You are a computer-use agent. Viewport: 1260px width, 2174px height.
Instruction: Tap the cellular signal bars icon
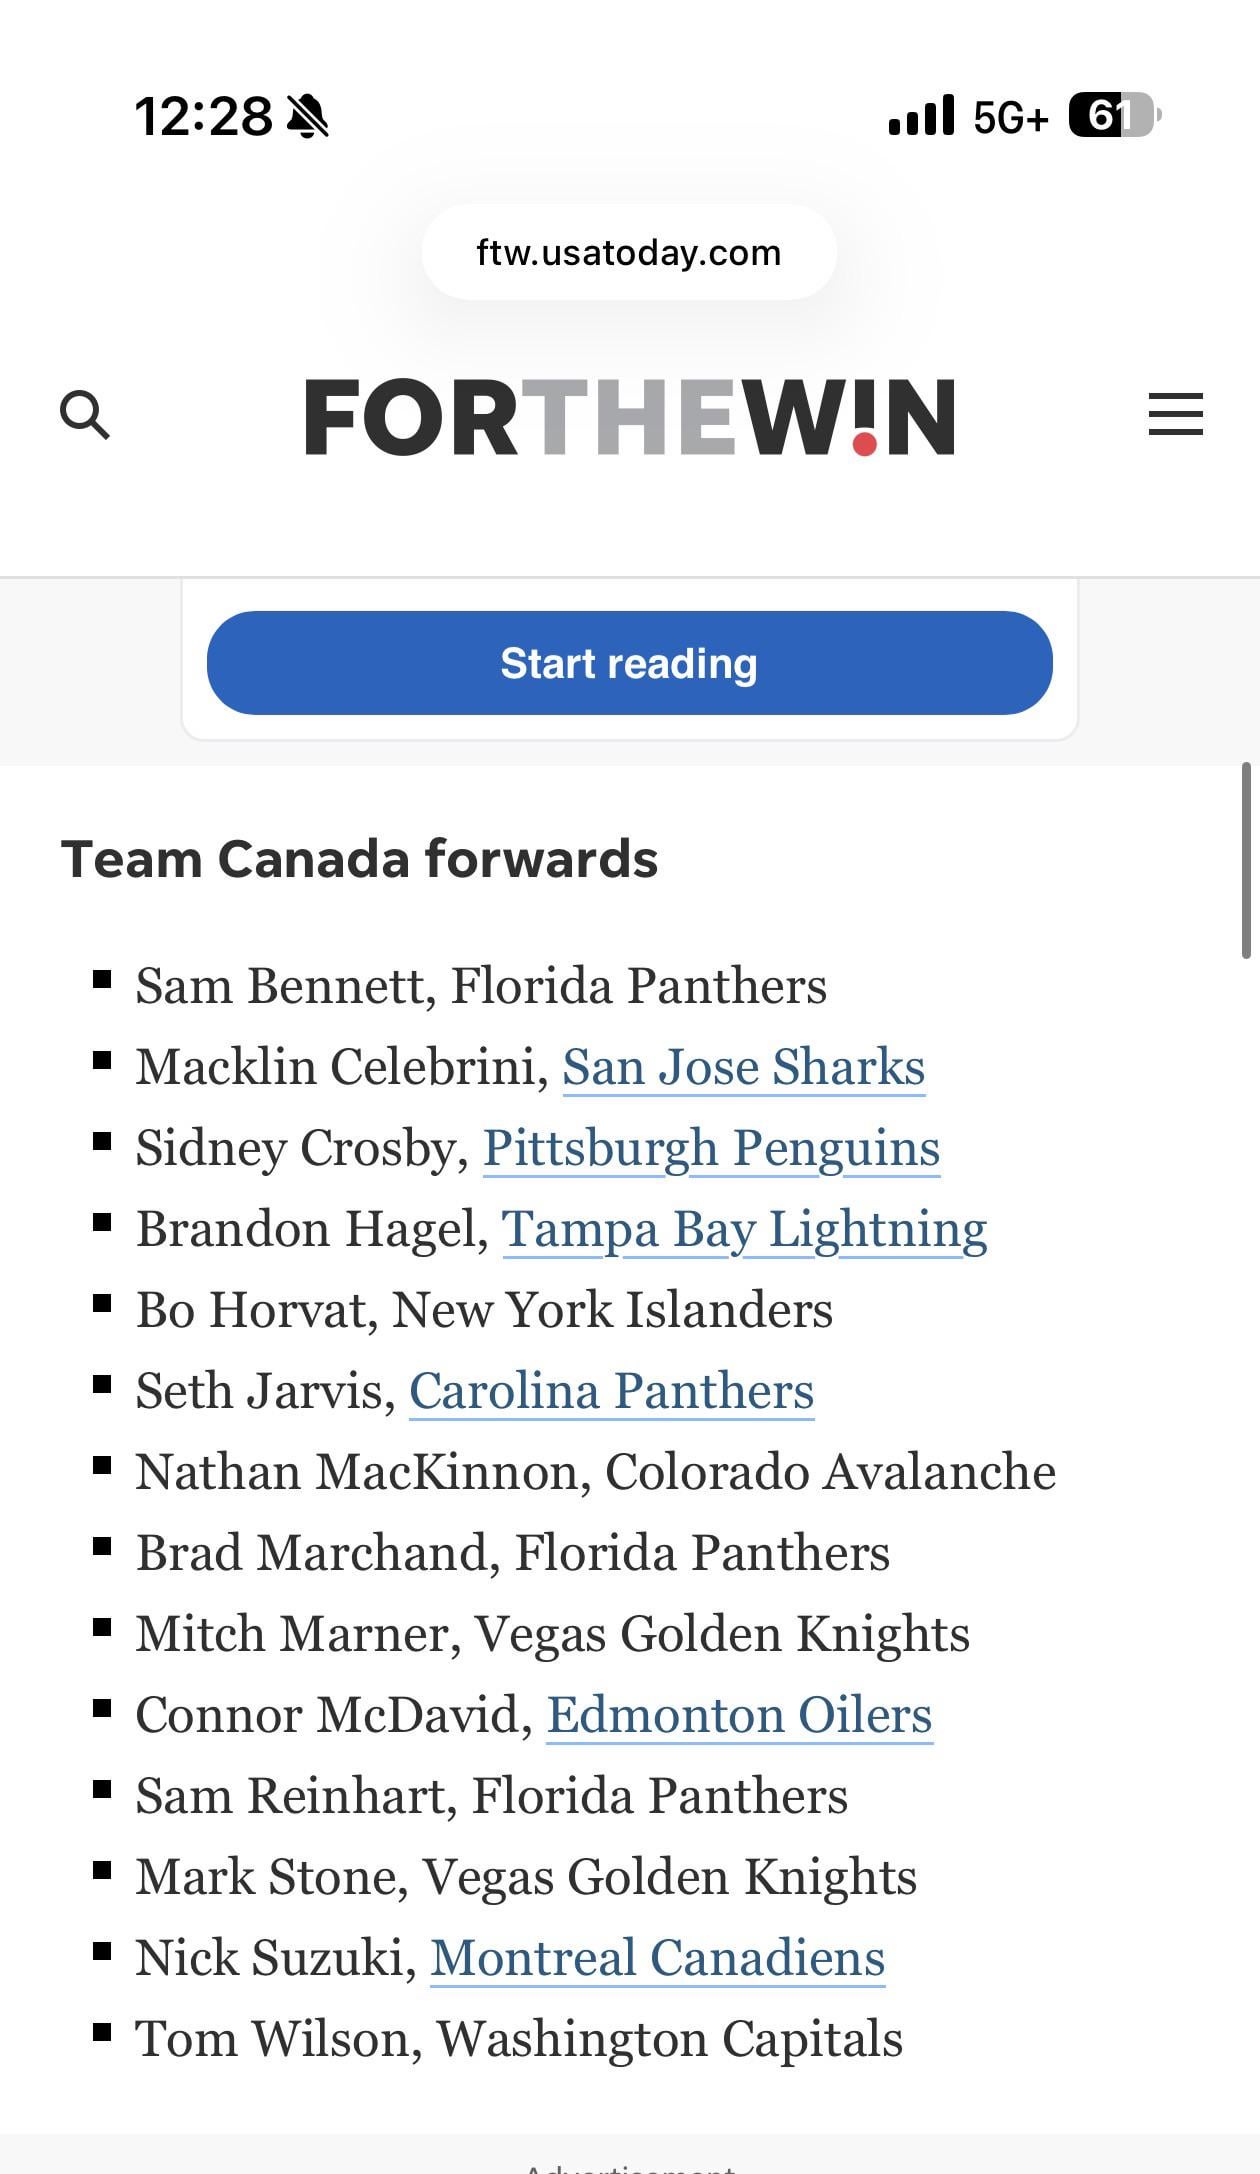[921, 116]
